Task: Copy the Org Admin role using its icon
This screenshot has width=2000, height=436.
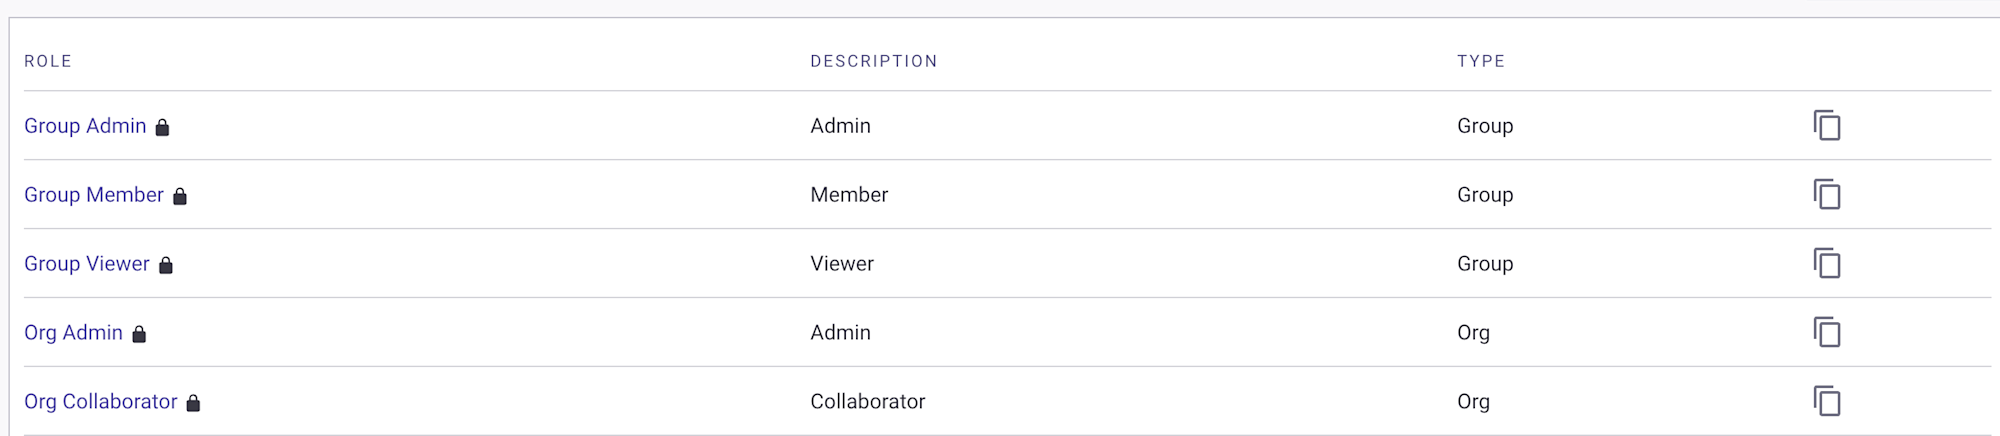Action: pos(1827,333)
